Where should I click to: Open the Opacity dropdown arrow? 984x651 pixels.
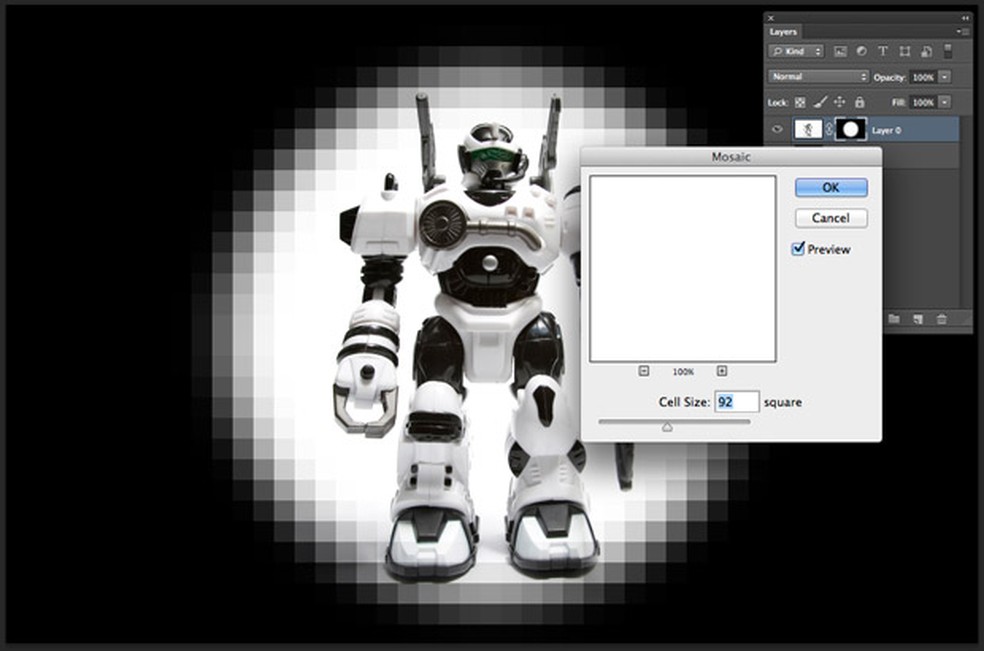click(x=944, y=77)
